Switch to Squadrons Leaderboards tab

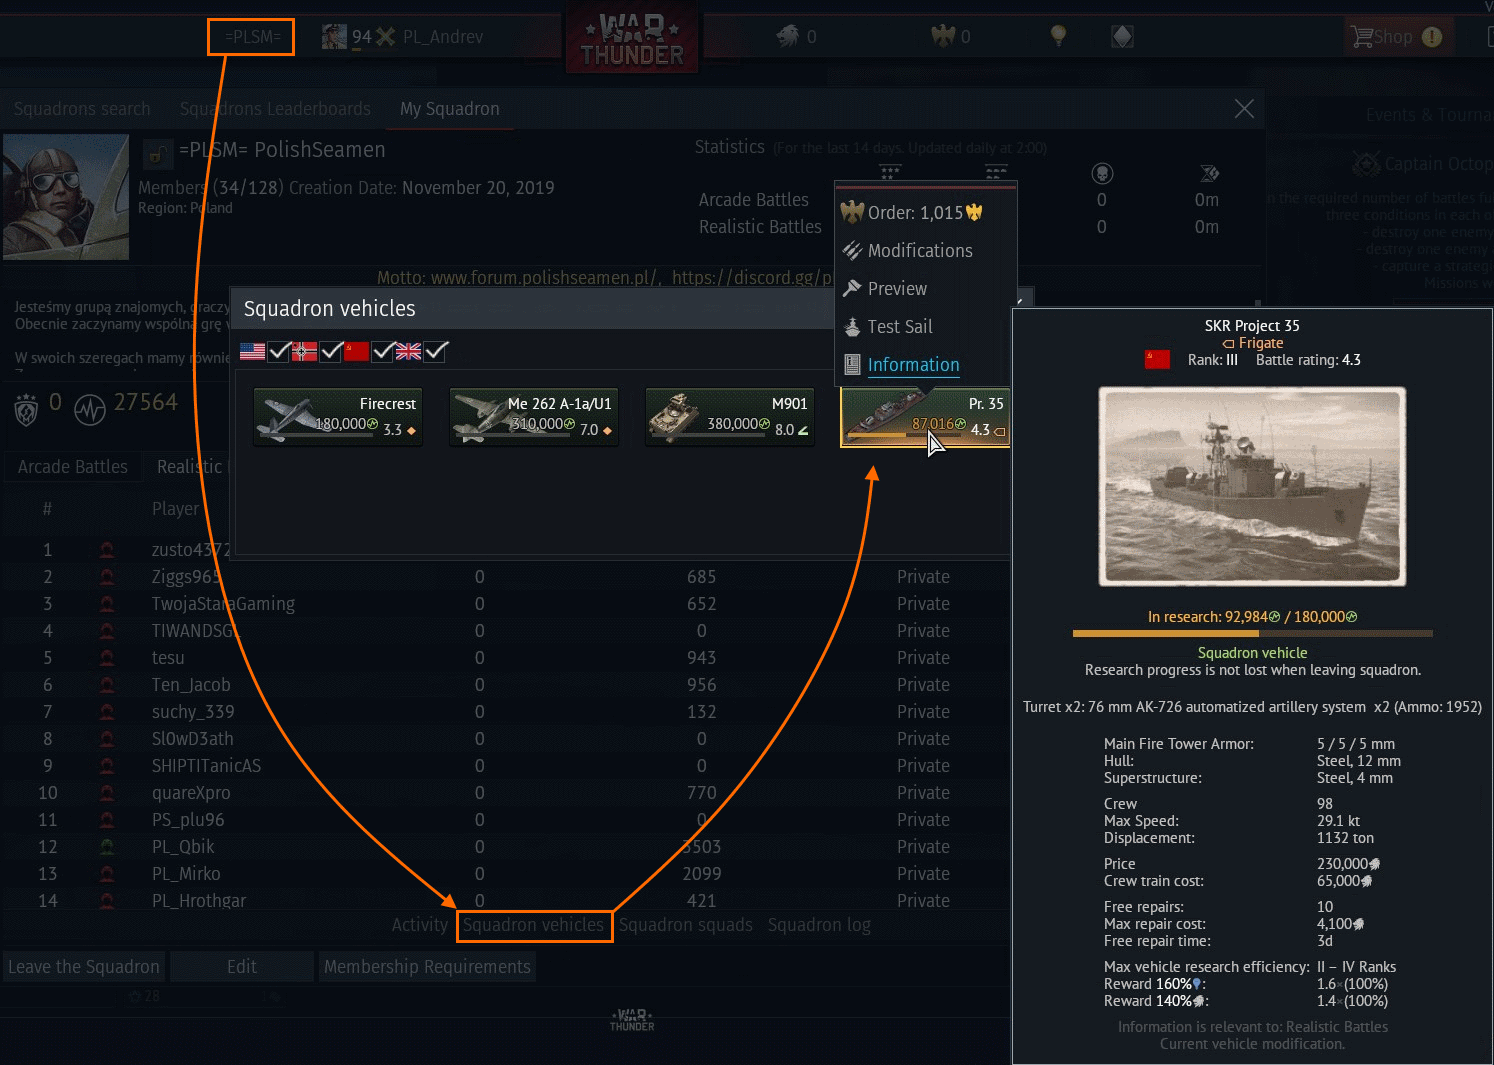click(x=275, y=109)
